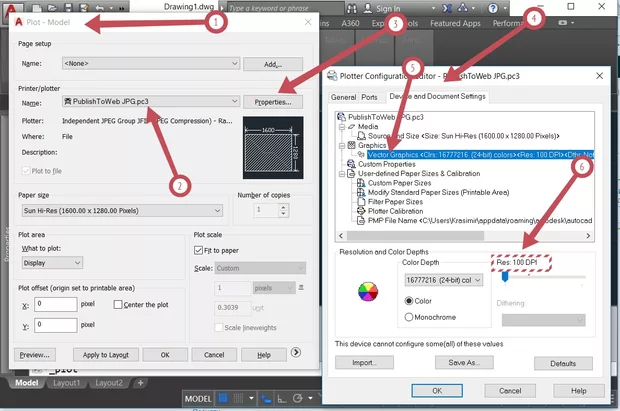The image size is (620, 411).
Task: Click the Custom Properties tree icon
Action: (x=351, y=164)
